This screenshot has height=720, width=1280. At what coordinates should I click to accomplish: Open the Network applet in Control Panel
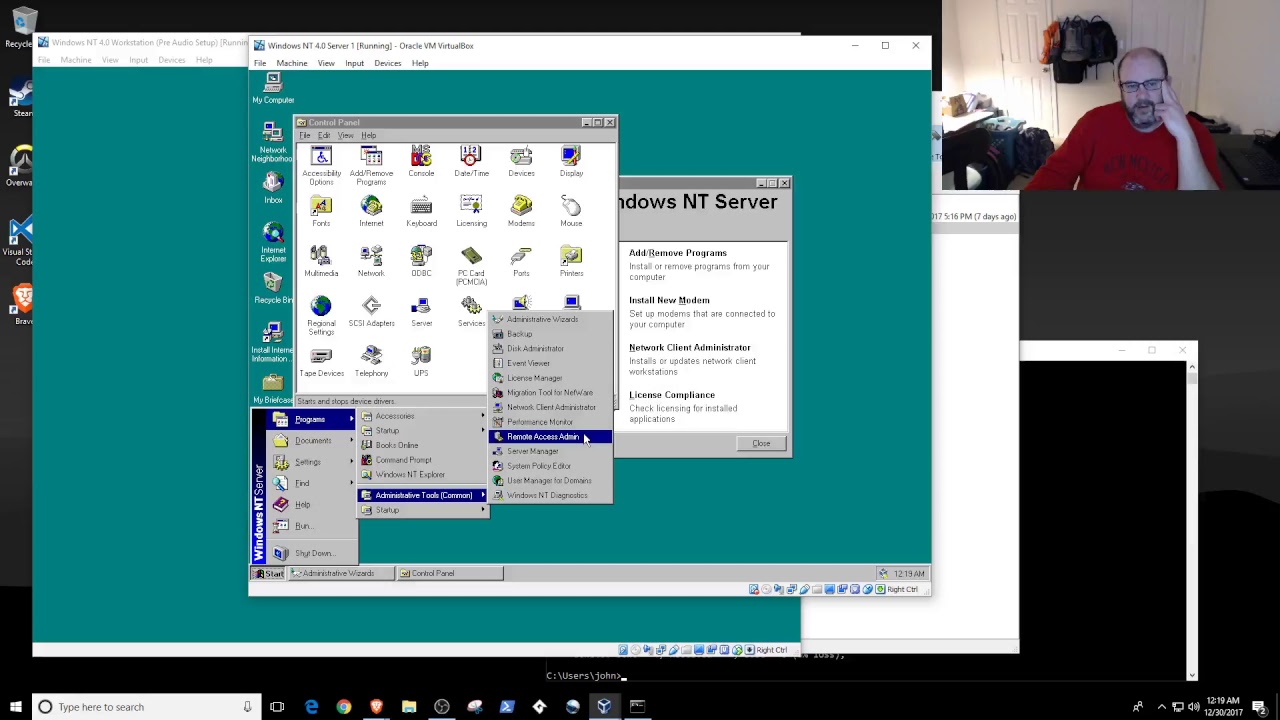point(371,261)
